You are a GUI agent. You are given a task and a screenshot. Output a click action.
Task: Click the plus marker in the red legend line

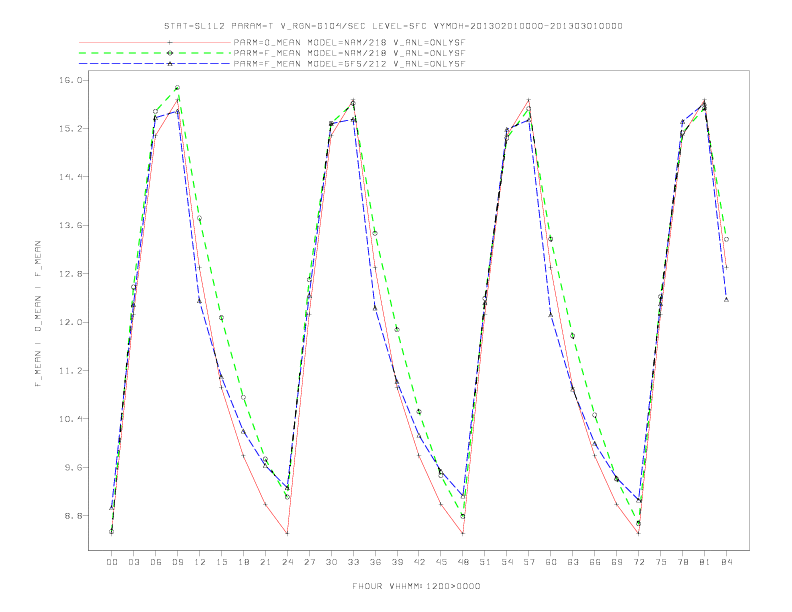[x=170, y=43]
